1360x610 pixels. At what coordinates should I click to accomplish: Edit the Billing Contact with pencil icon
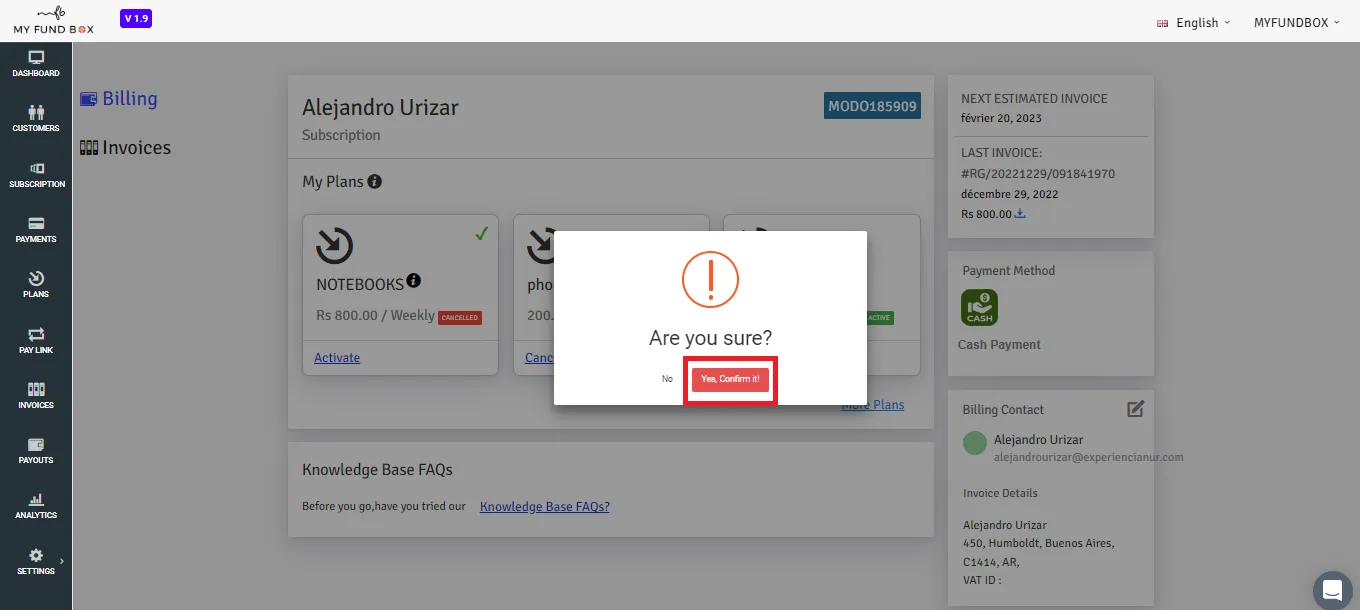(1135, 409)
